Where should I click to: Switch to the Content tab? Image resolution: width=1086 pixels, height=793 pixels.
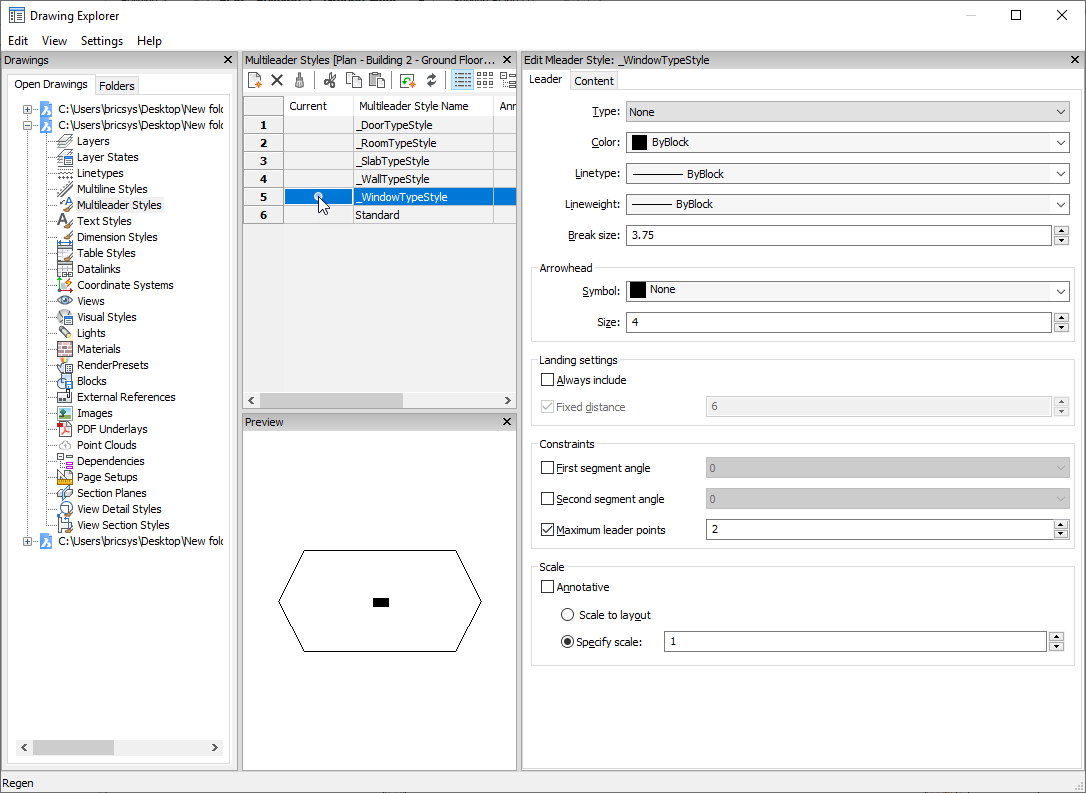[594, 81]
